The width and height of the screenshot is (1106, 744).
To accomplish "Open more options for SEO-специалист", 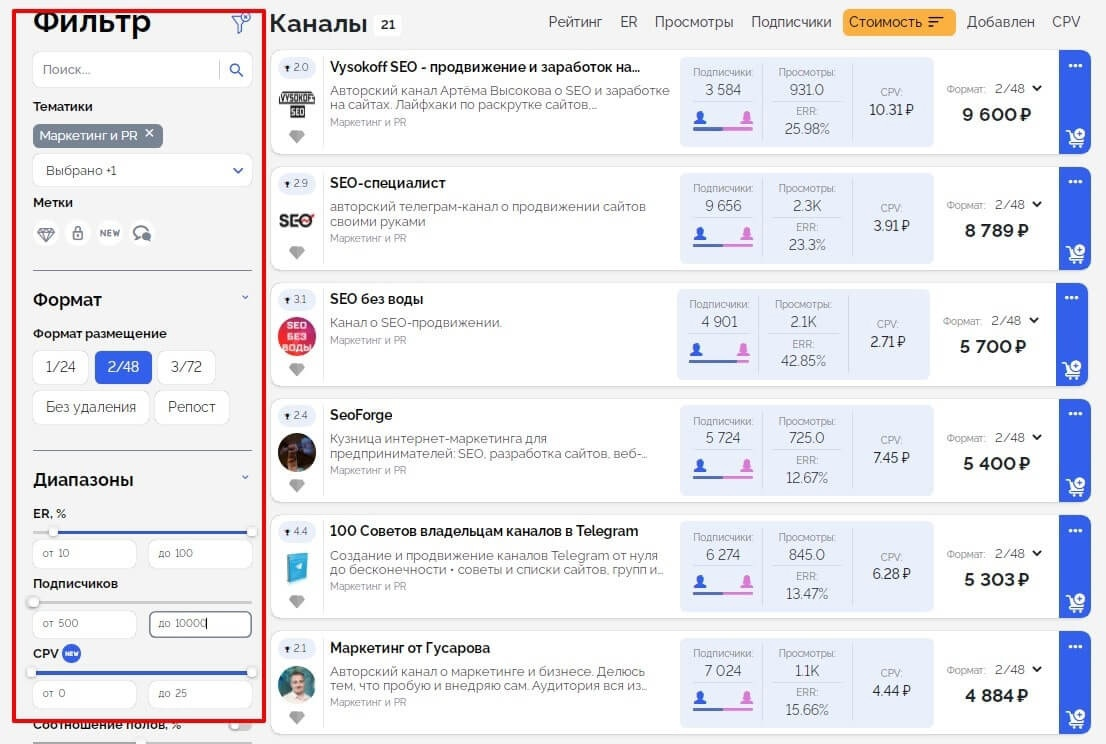I will coord(1075,182).
